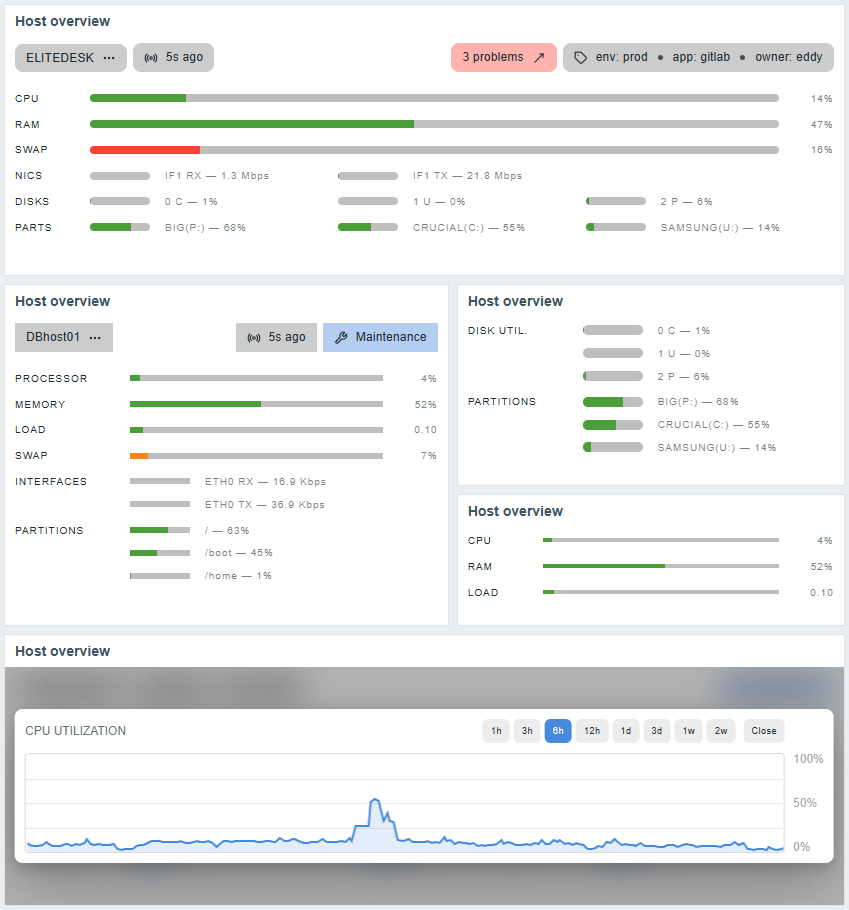Click the DBhost01 MEMORY usage bar
The height and width of the screenshot is (910, 849).
[x=256, y=405]
